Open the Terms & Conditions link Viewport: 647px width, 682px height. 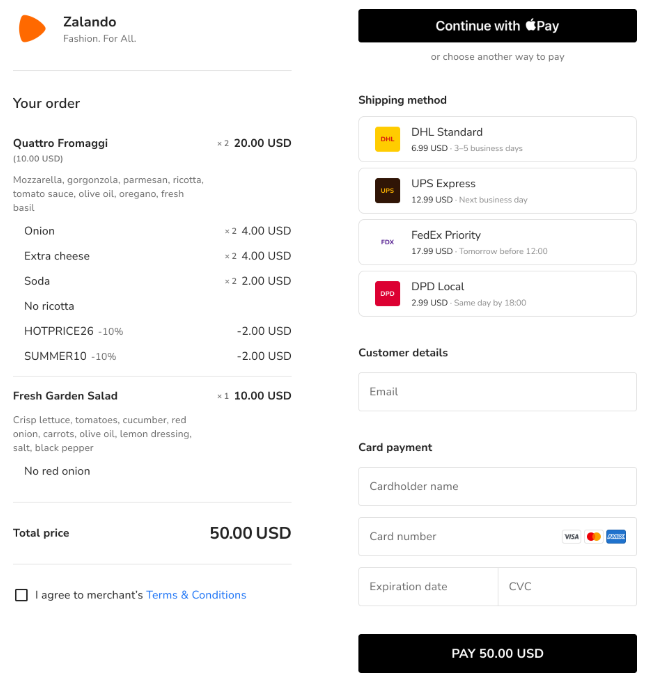pyautogui.click(x=196, y=595)
